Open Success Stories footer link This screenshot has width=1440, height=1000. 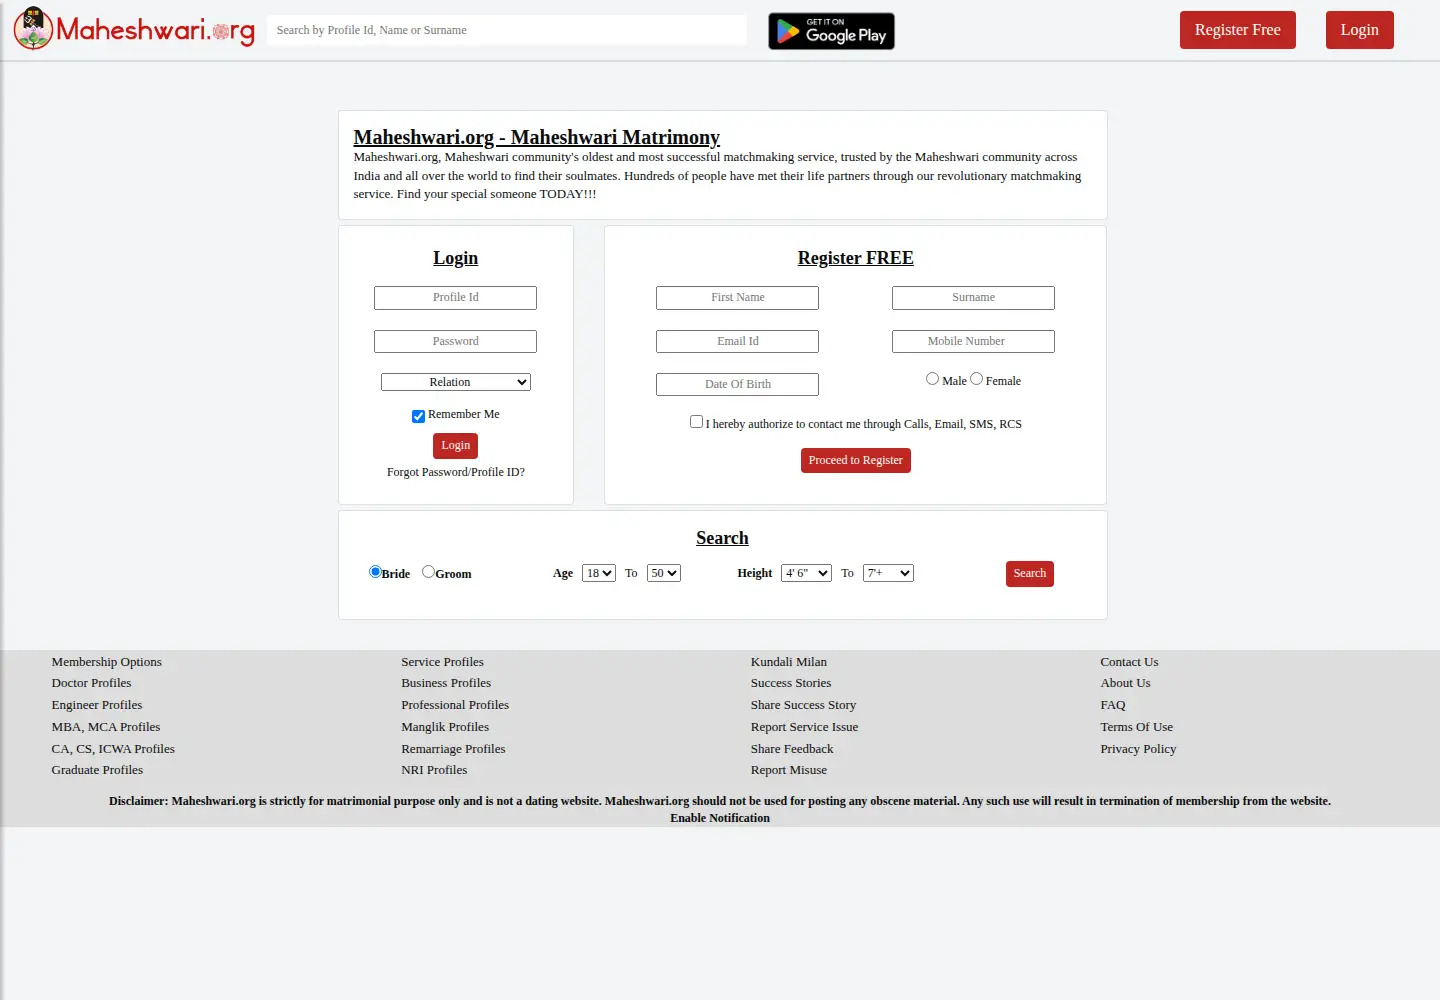pyautogui.click(x=791, y=683)
